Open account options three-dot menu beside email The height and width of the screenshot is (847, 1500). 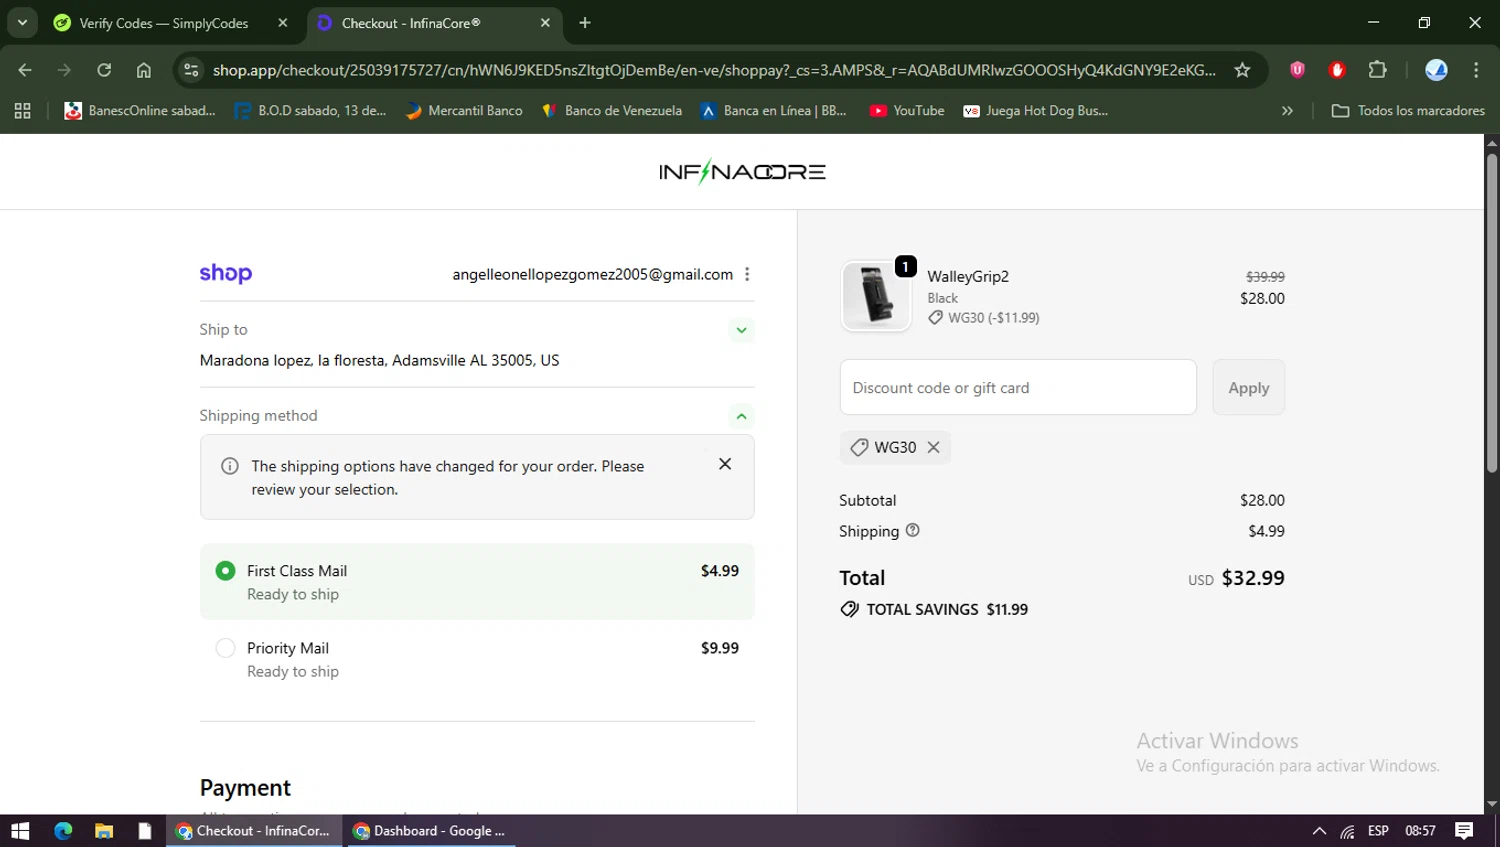[x=747, y=274]
